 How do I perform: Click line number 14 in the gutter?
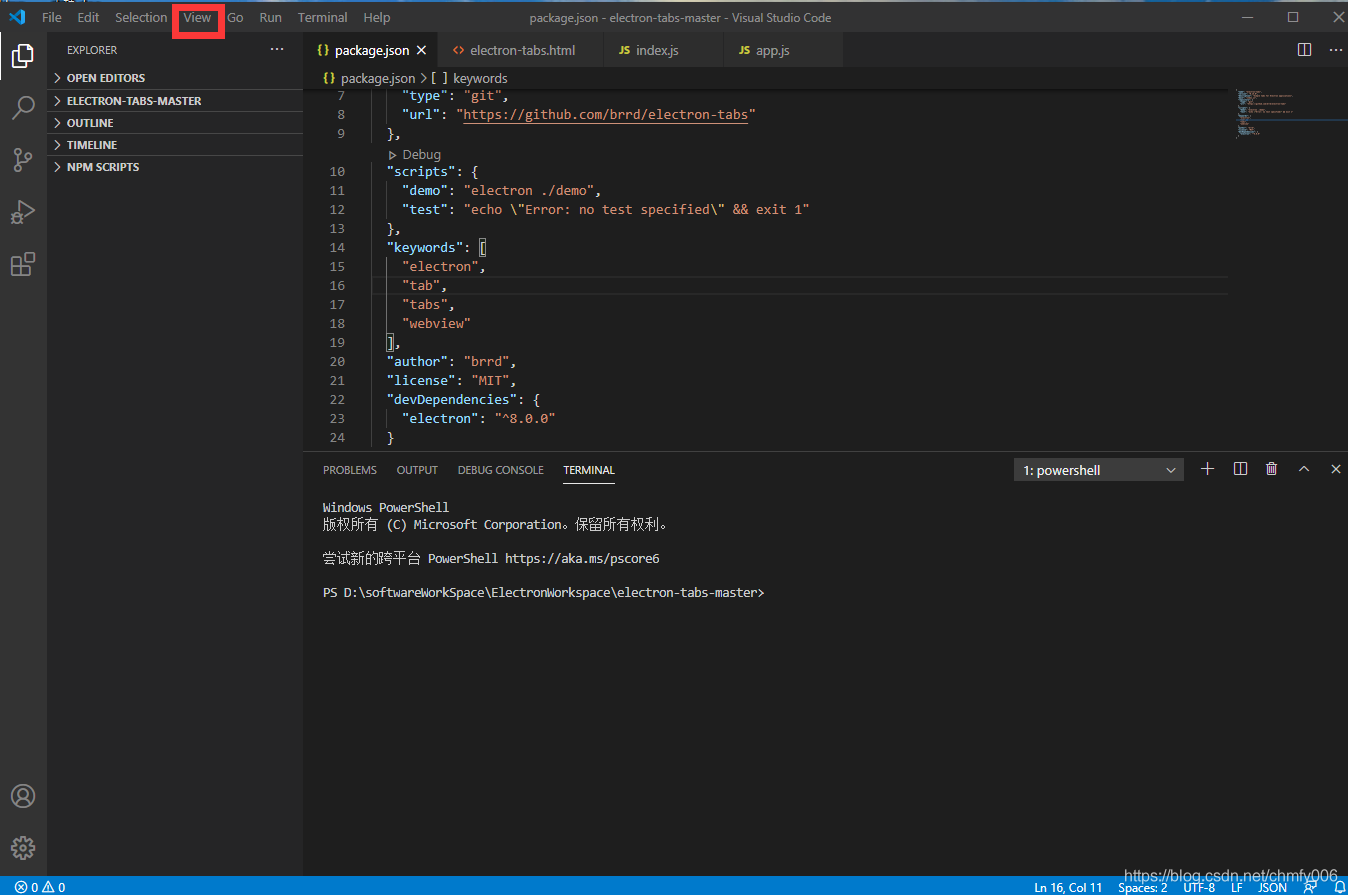pos(337,247)
